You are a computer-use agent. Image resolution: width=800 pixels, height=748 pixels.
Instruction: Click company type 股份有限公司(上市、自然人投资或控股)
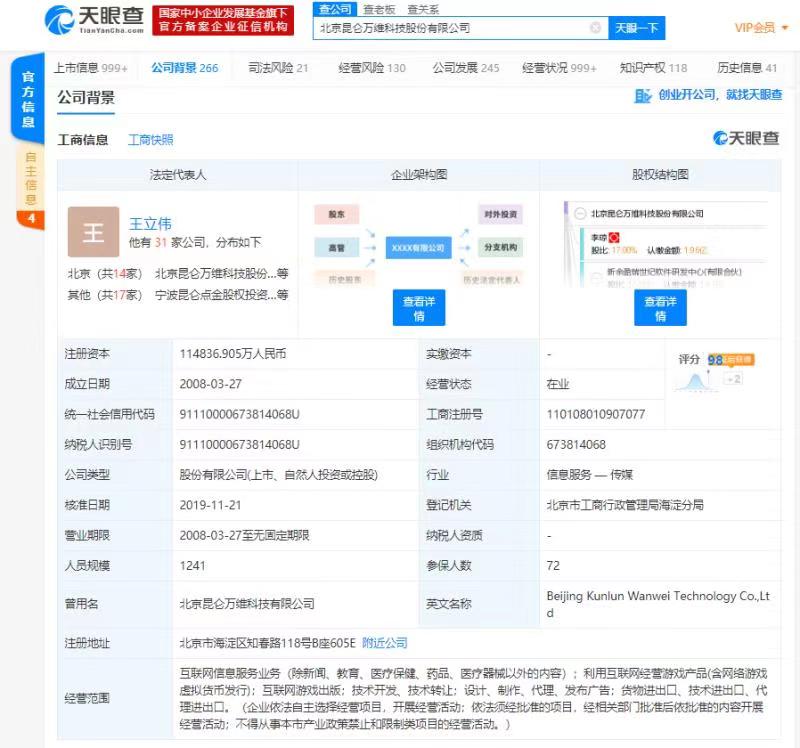279,475
